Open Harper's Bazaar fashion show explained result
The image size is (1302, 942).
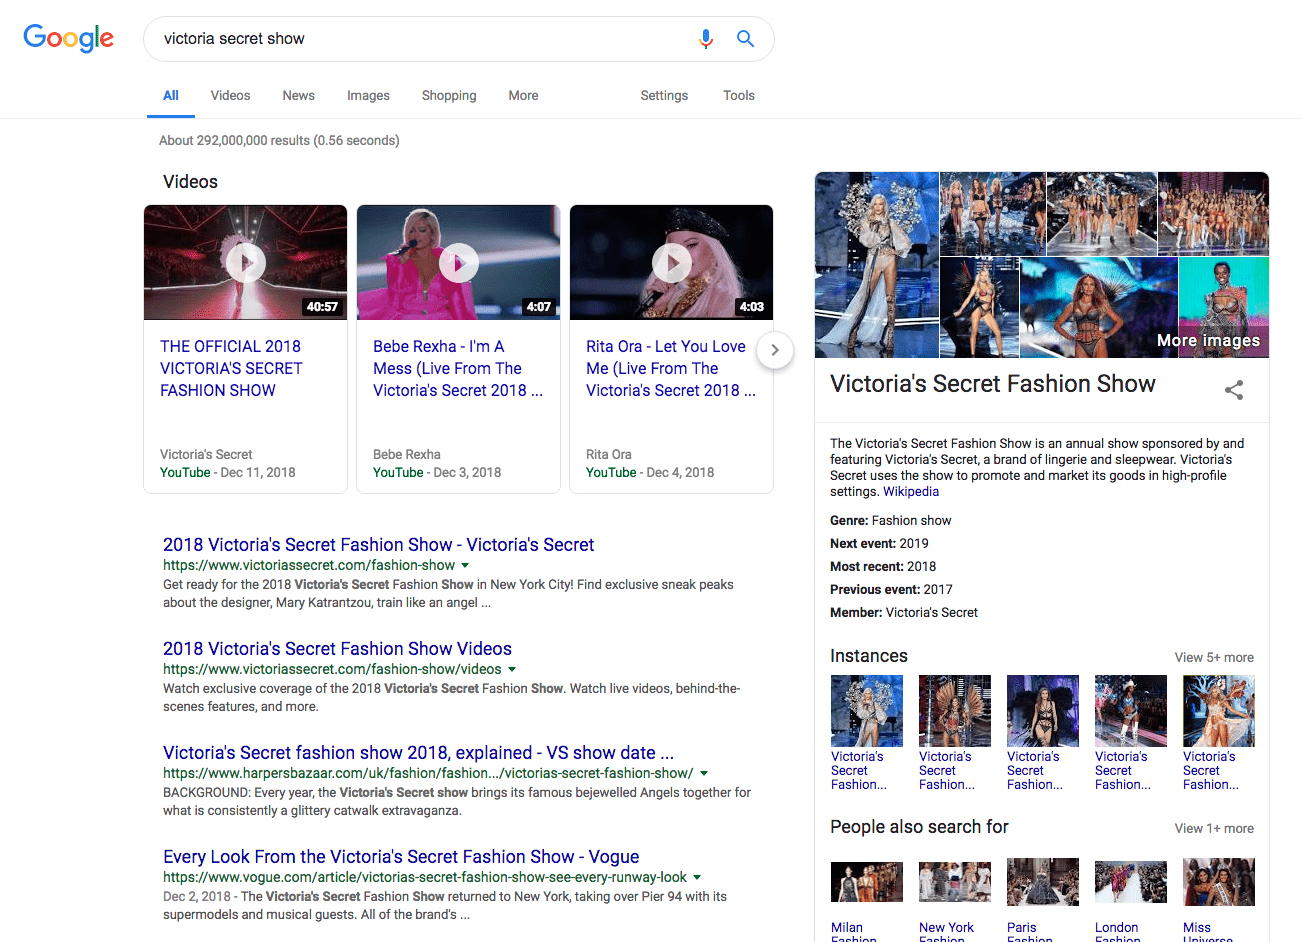click(x=418, y=753)
